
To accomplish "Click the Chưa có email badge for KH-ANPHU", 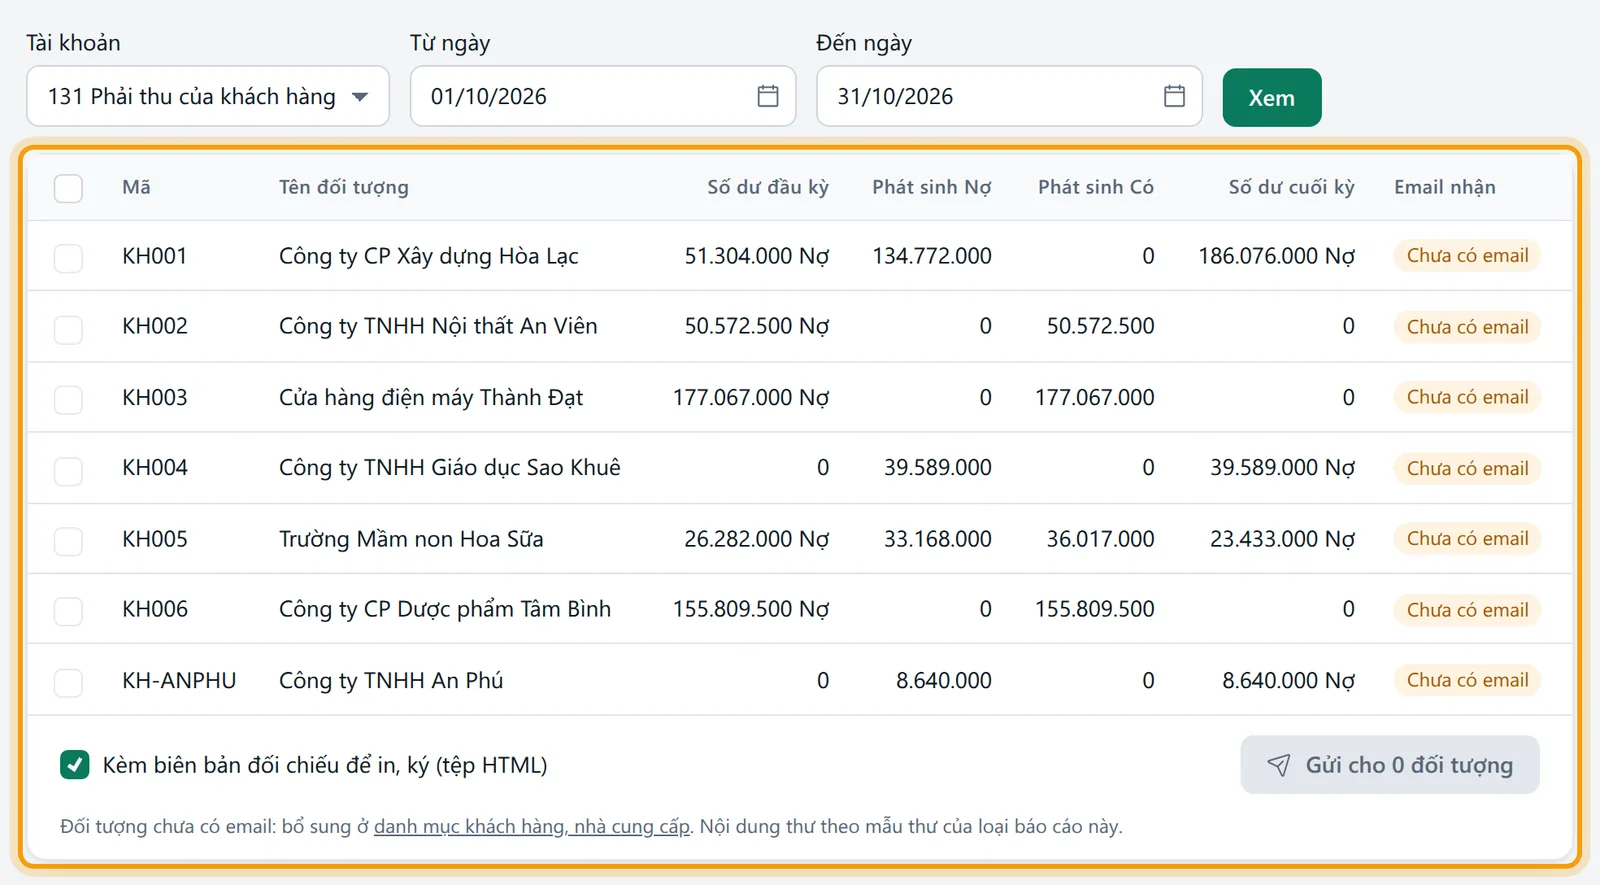I will 1467,680.
